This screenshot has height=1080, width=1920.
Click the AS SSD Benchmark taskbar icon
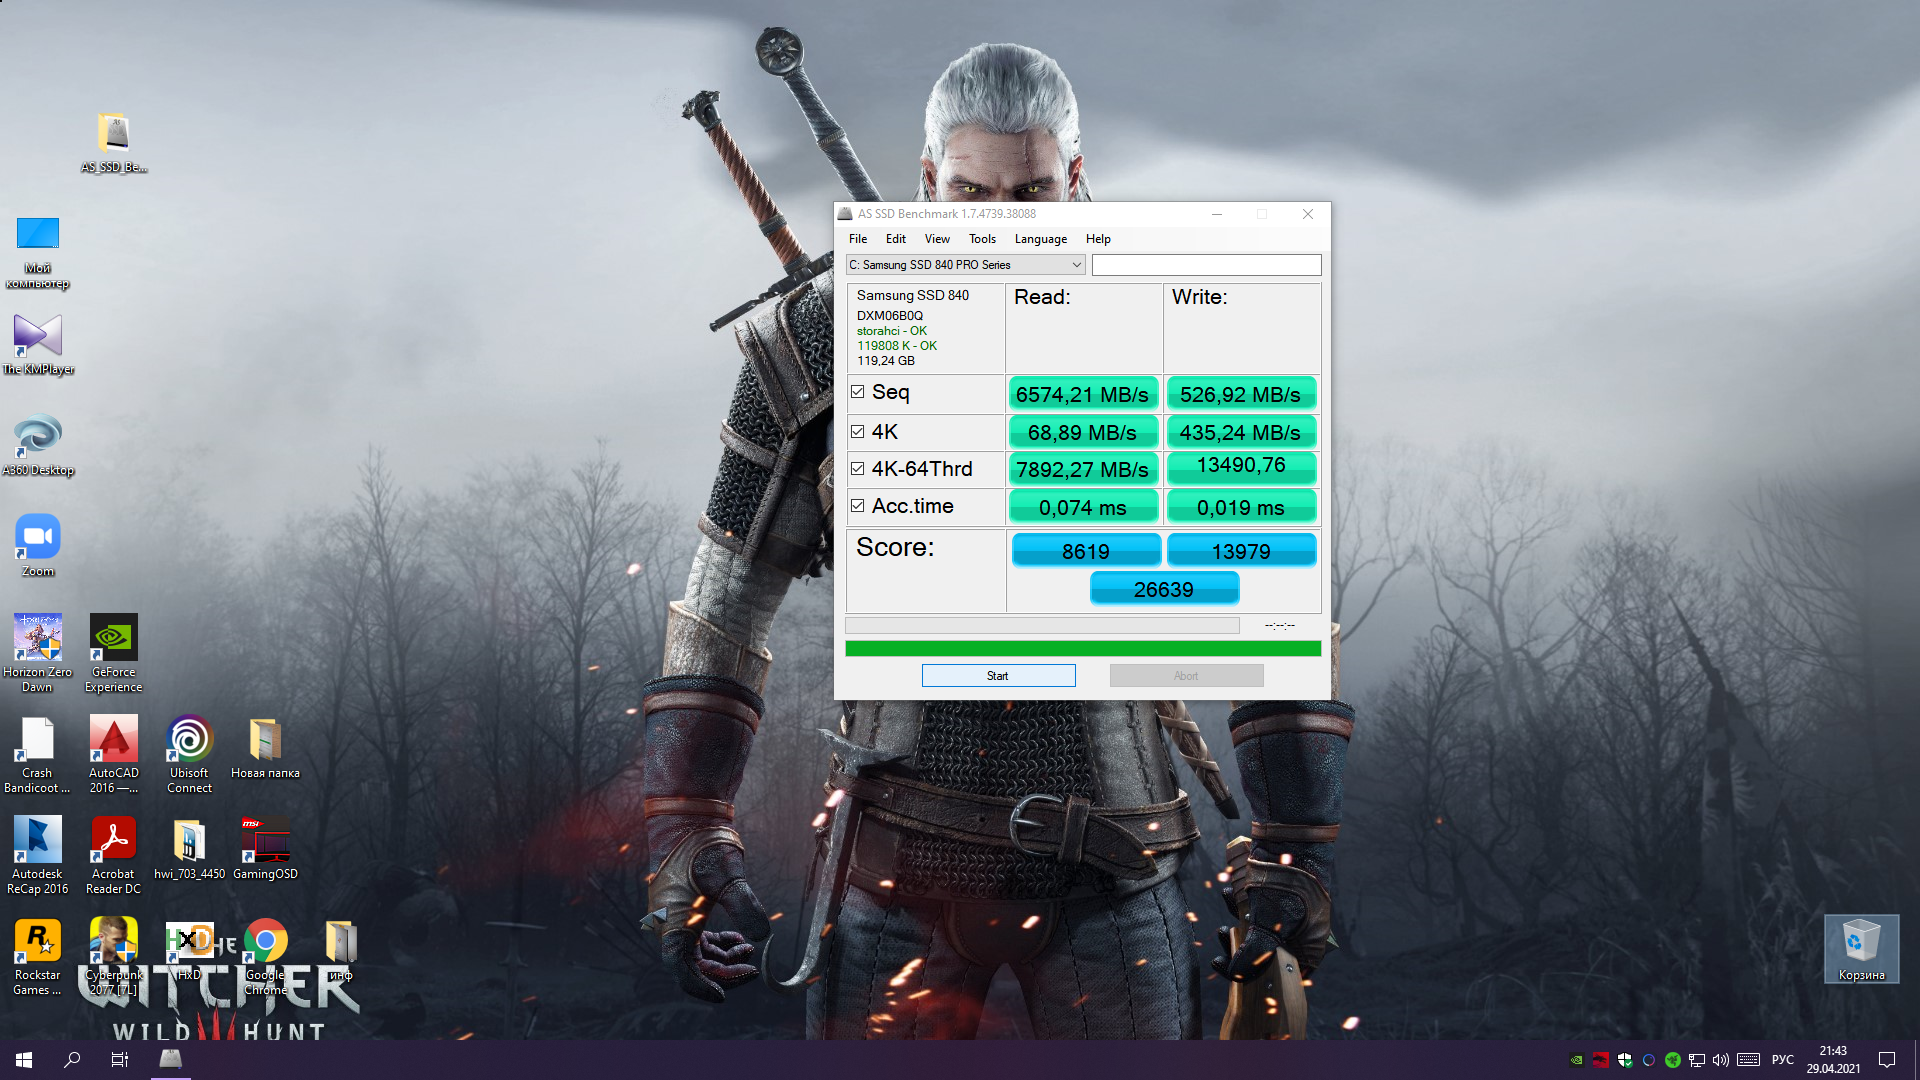(x=171, y=1059)
